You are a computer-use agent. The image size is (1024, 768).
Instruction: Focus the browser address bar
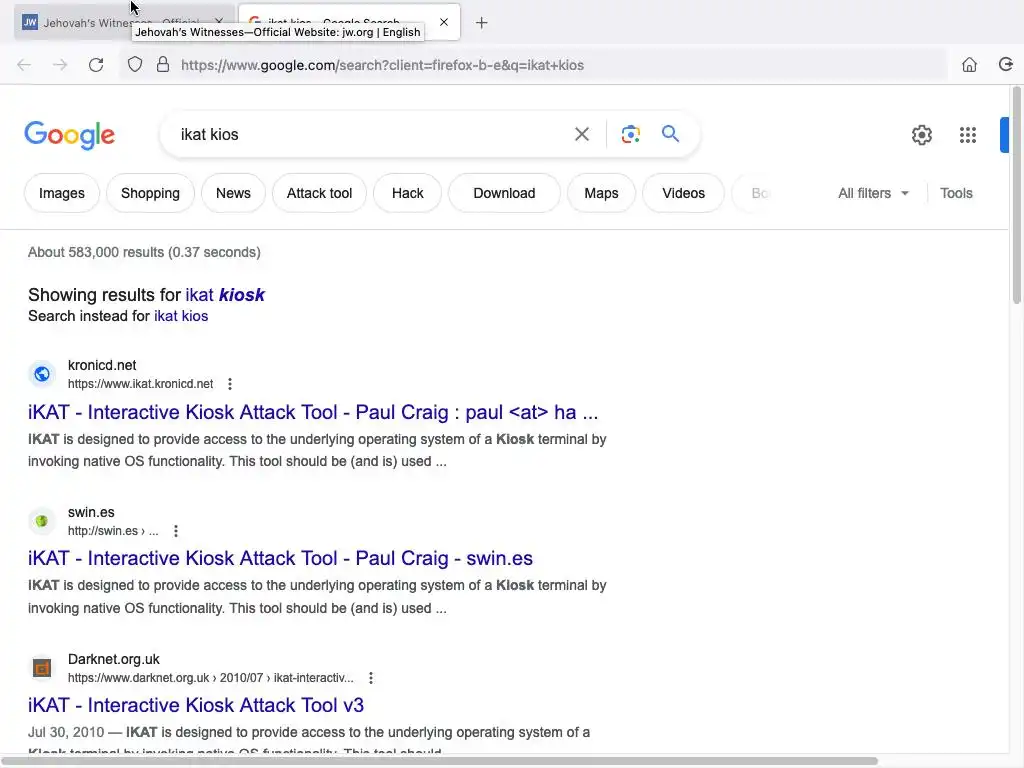click(532, 65)
